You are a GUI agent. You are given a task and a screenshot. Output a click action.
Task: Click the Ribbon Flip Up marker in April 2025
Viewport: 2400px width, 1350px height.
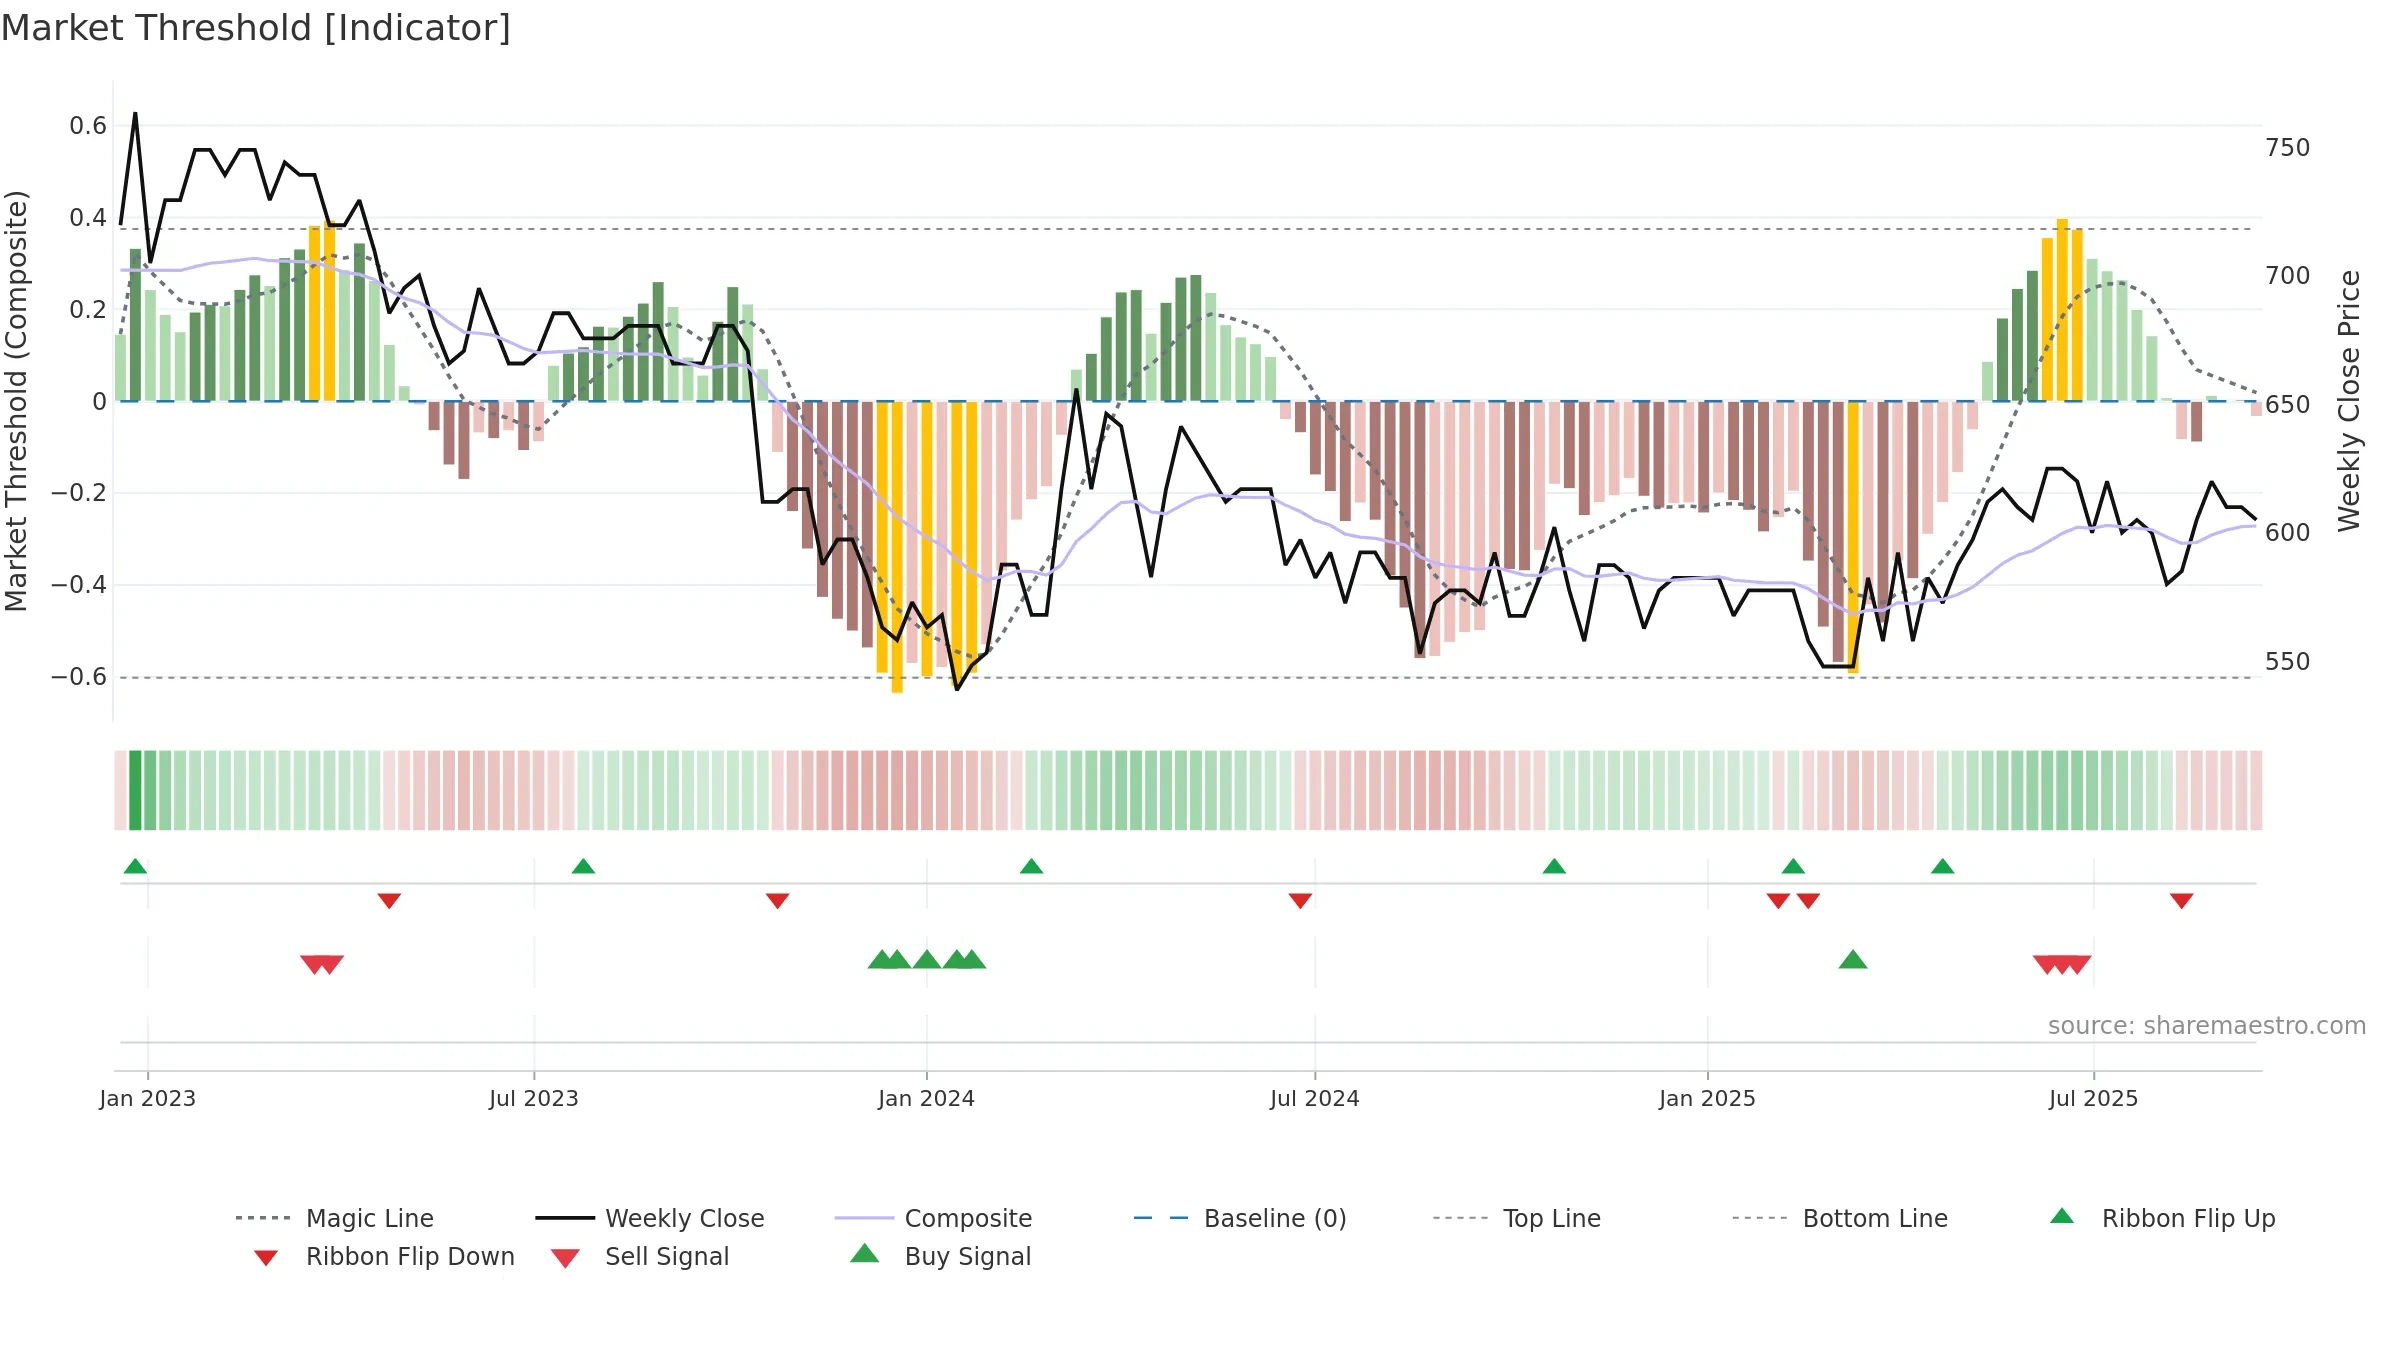coord(1942,866)
